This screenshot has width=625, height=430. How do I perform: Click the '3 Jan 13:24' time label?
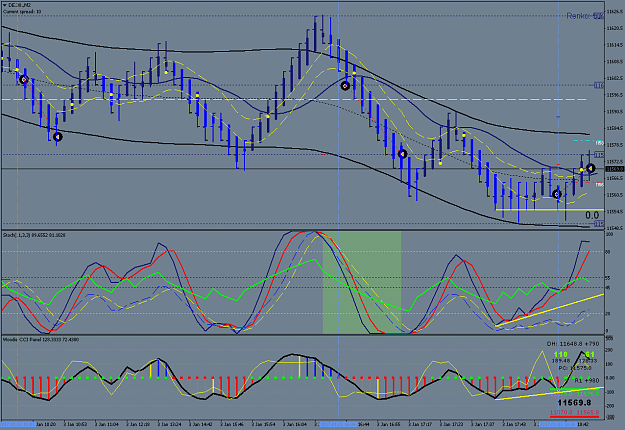pyautogui.click(x=170, y=424)
